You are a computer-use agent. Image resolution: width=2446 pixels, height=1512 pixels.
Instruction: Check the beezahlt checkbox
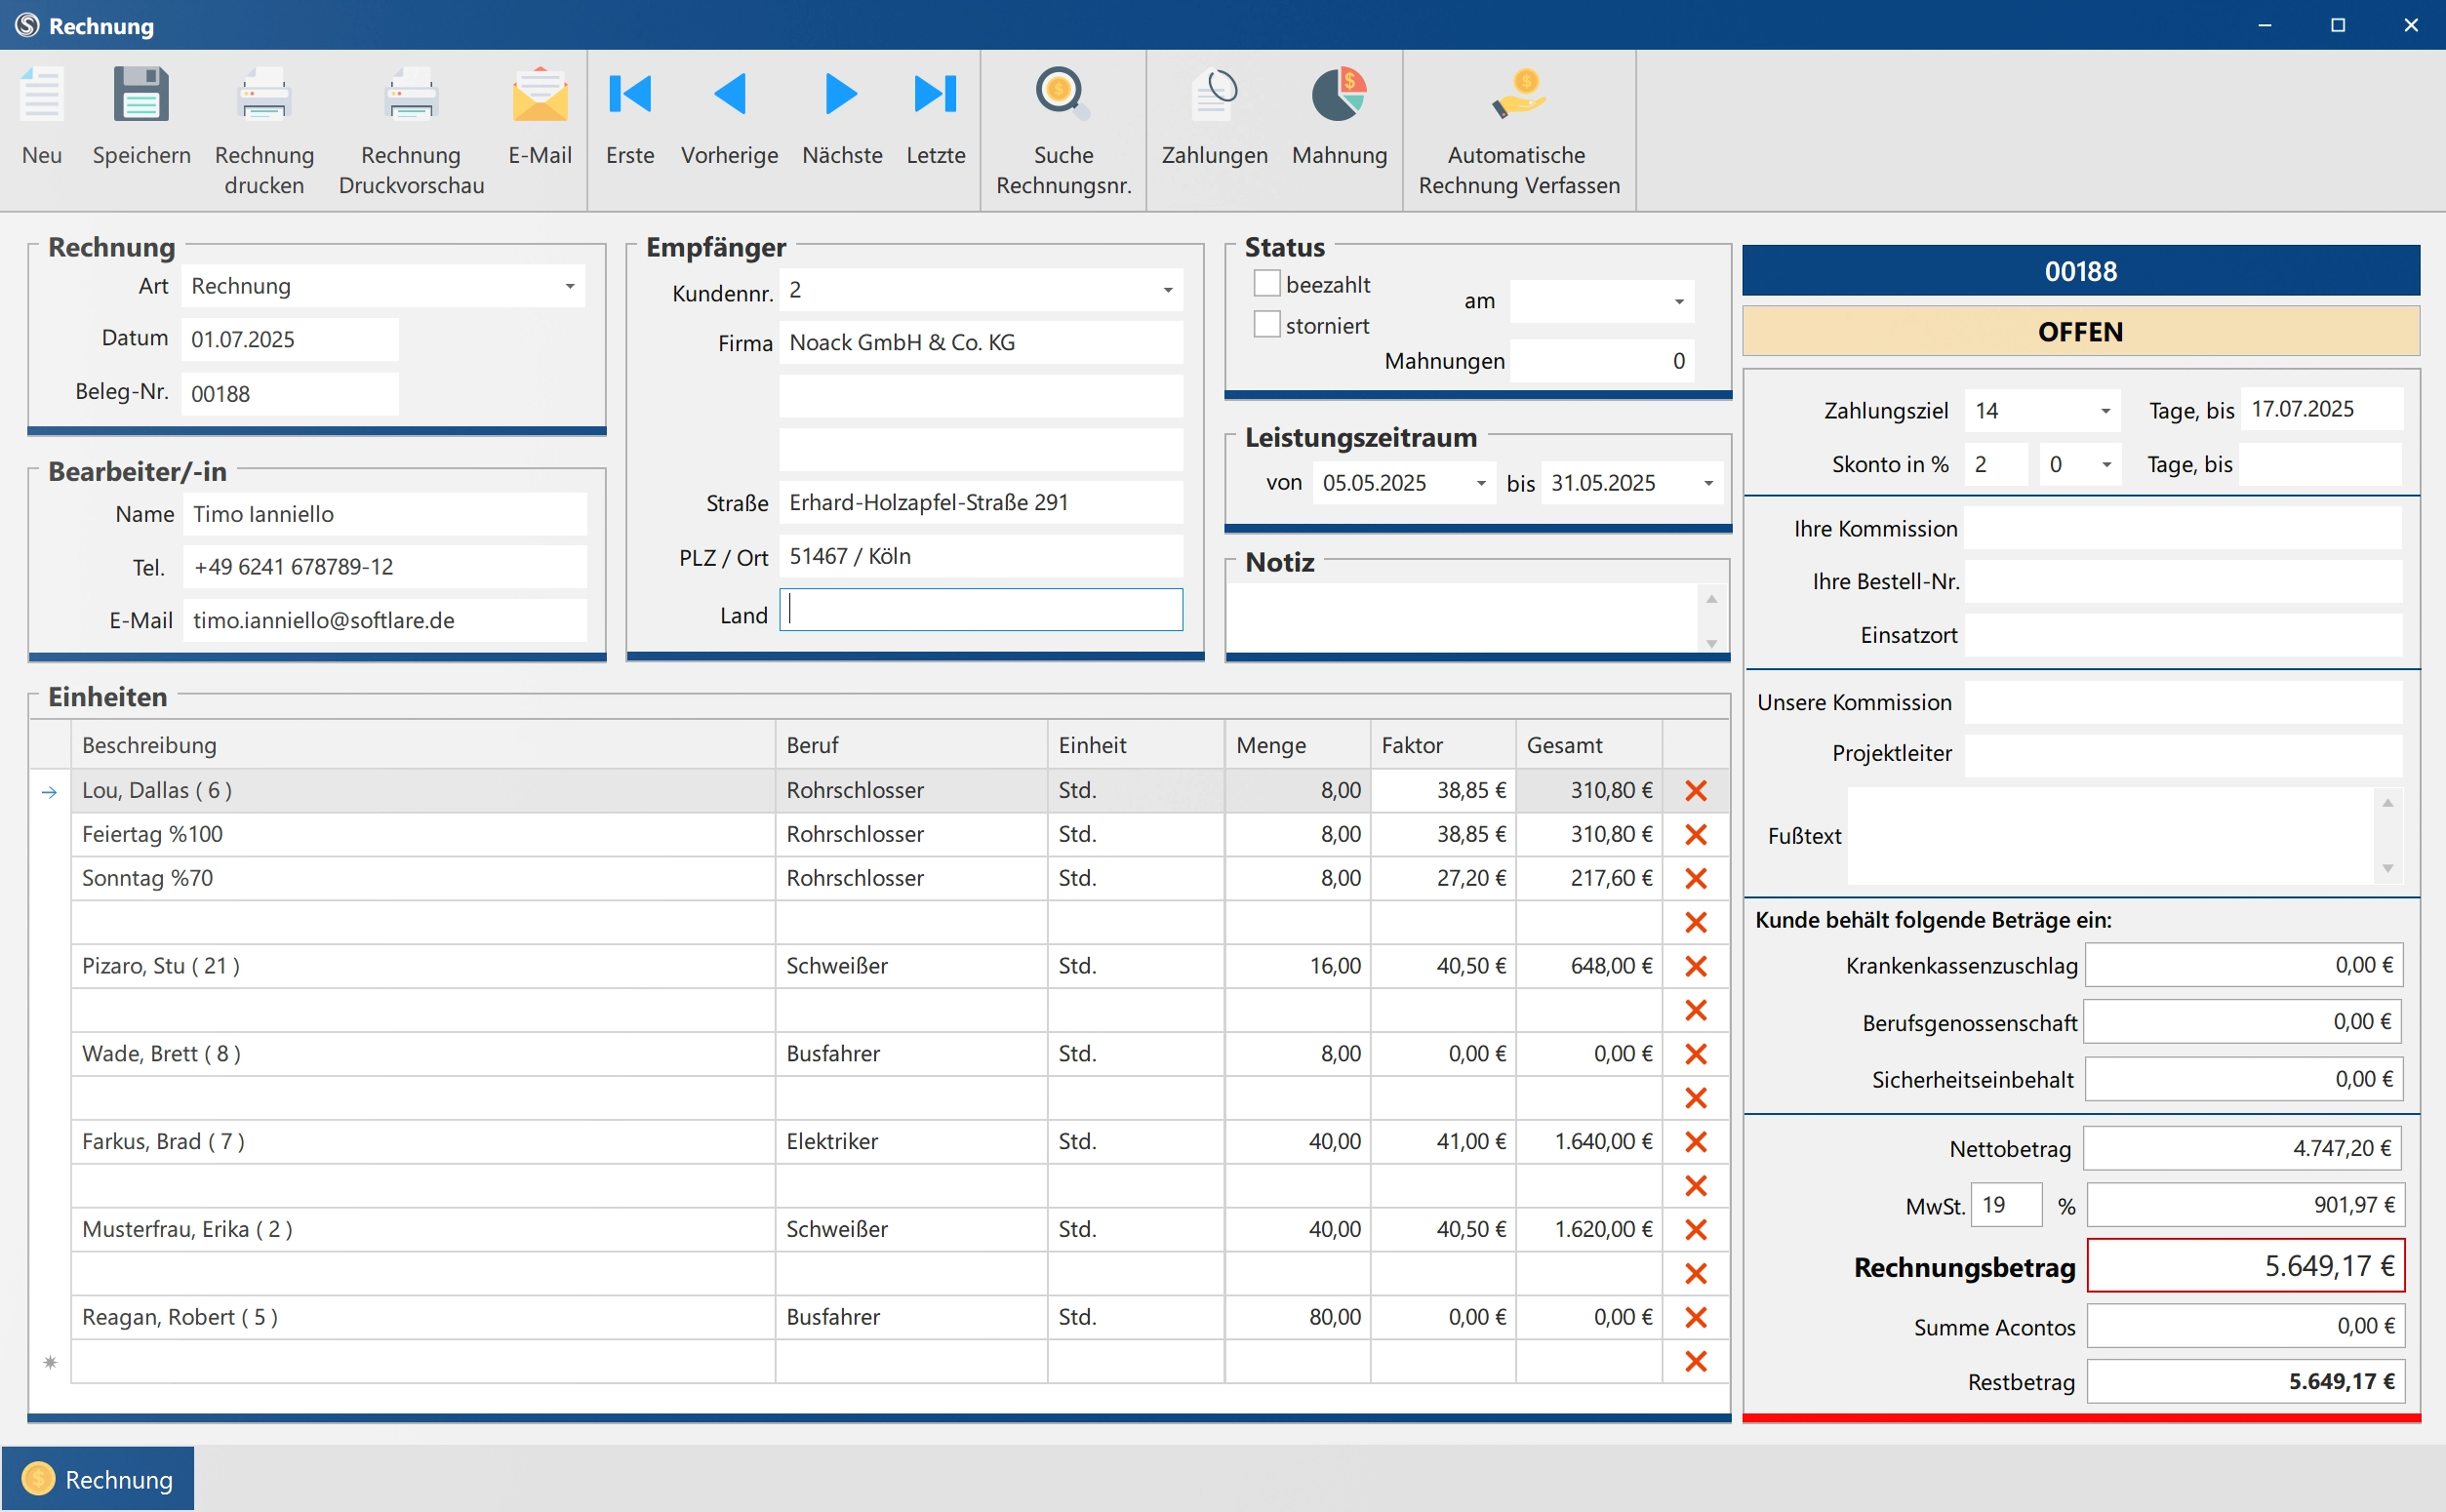1267,284
